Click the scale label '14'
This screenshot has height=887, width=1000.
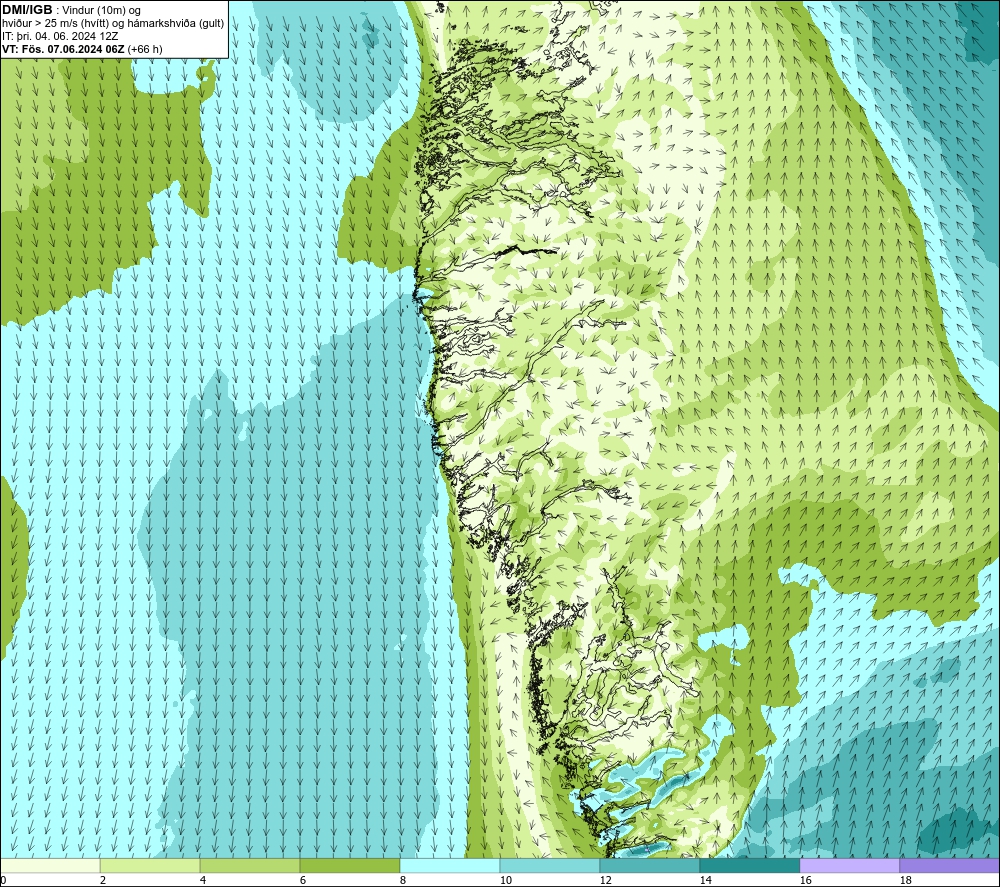[705, 880]
